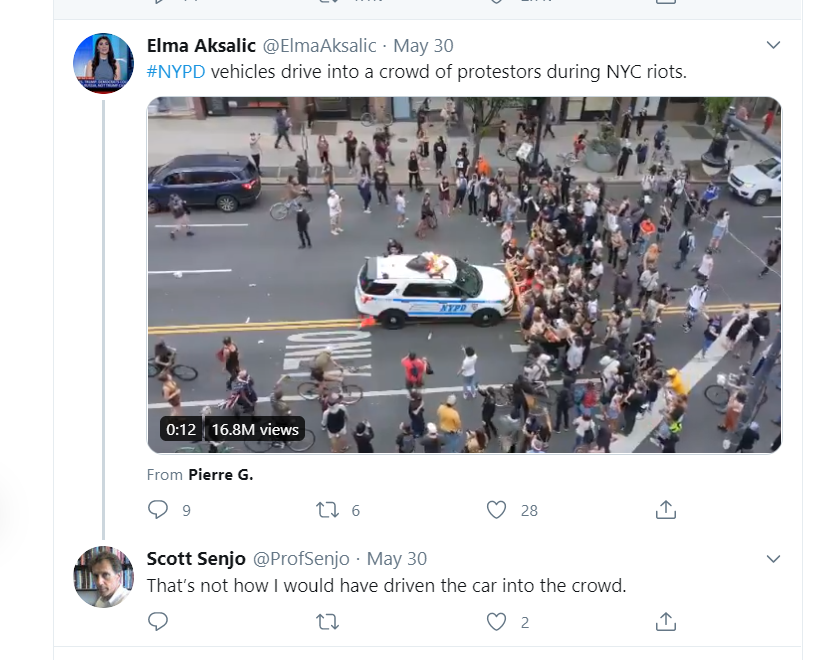Image resolution: width=831 pixels, height=660 pixels.
Task: Click Scott Senjo display name
Action: pyautogui.click(x=196, y=559)
